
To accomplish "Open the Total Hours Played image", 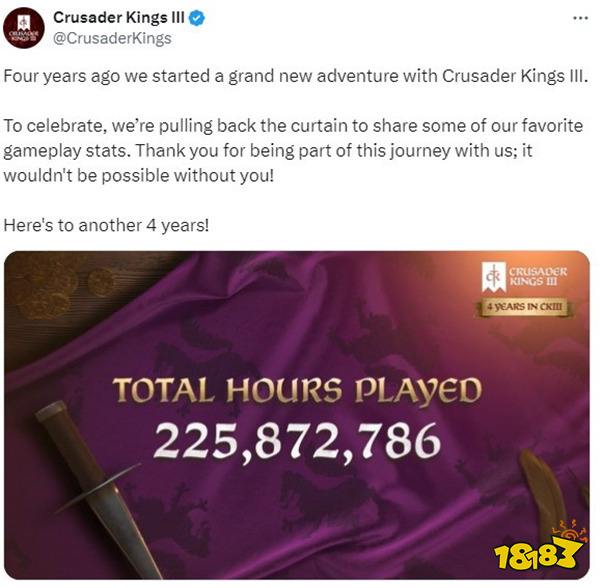I will pyautogui.click(x=297, y=415).
